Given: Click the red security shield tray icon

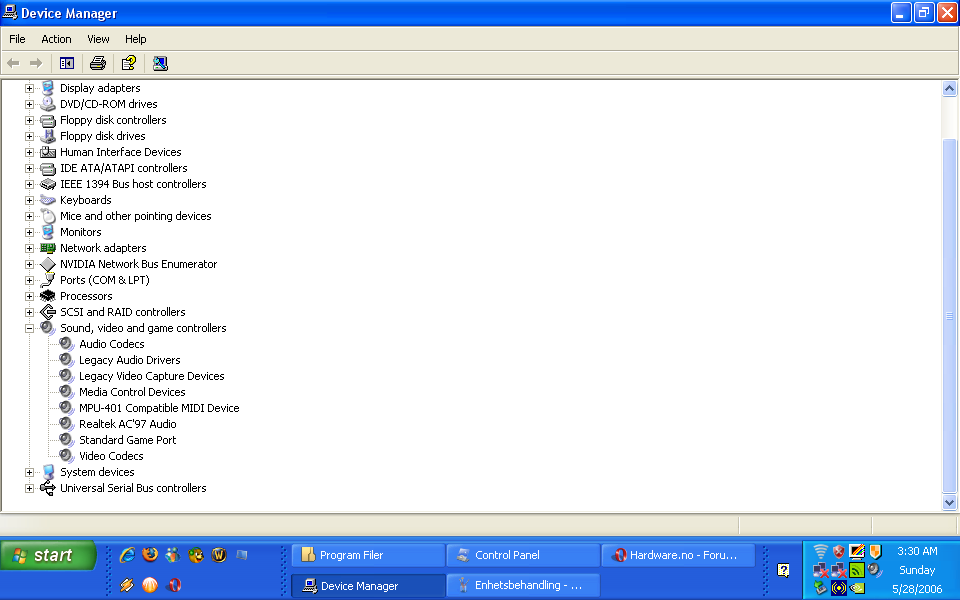Looking at the screenshot, I should pos(839,551).
